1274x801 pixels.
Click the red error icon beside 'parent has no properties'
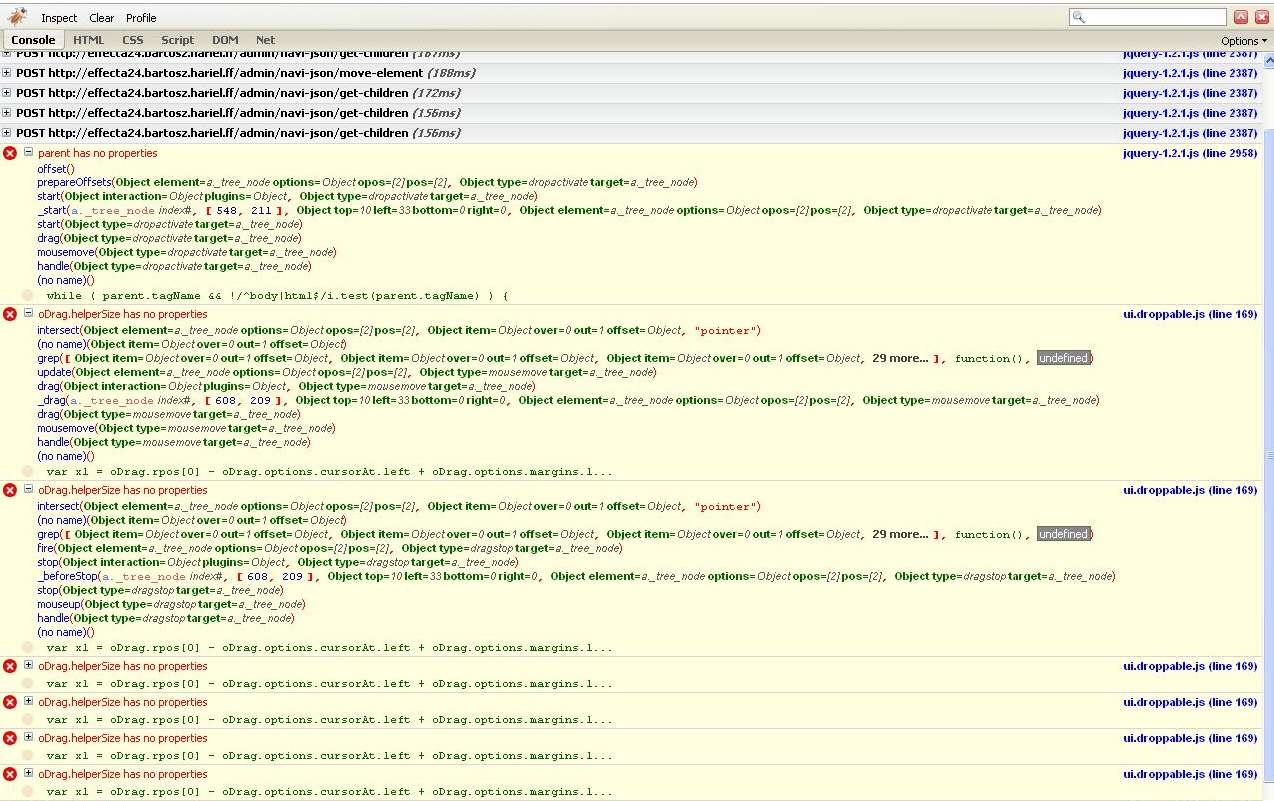pyautogui.click(x=10, y=153)
